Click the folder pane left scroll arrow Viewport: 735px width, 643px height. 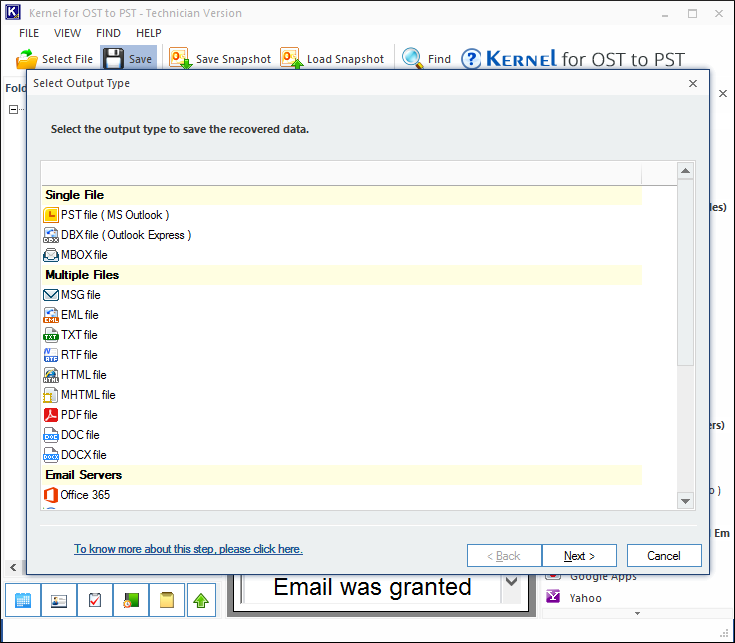coord(13,568)
